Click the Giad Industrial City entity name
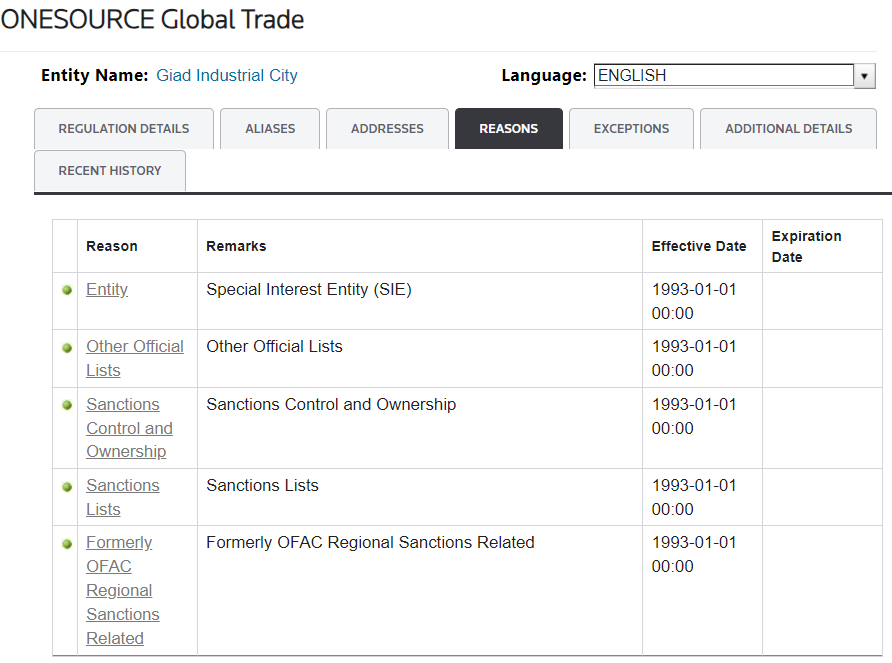892x663 pixels. click(227, 76)
